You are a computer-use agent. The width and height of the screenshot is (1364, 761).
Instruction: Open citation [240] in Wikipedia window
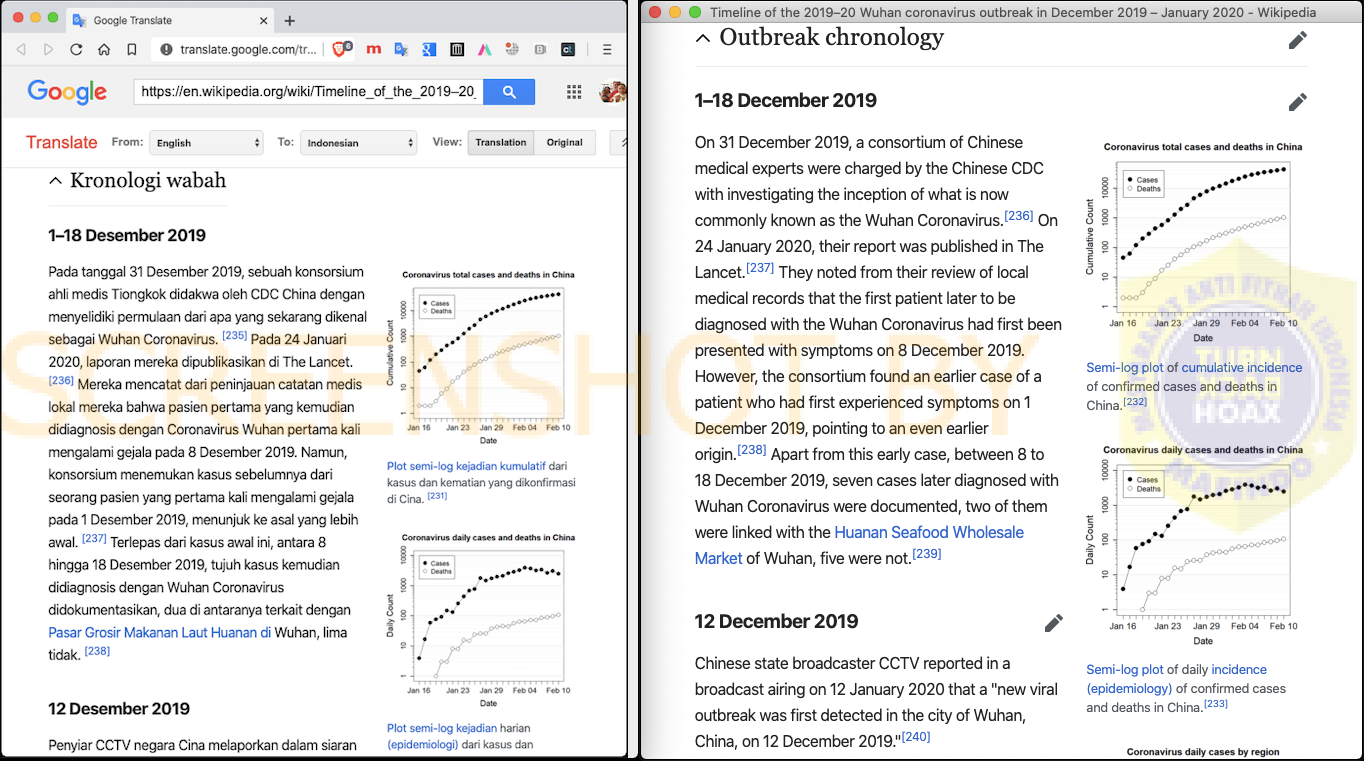[x=916, y=737]
